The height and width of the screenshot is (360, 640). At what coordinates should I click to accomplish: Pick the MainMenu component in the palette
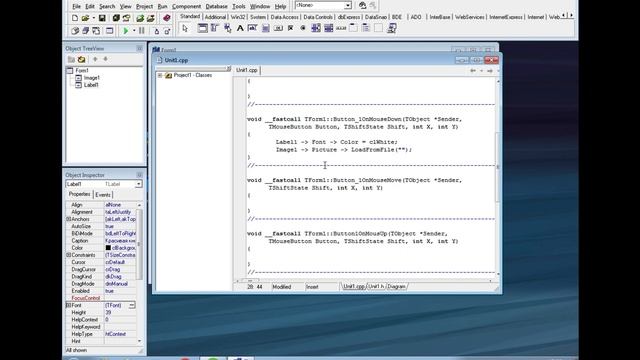[215, 28]
